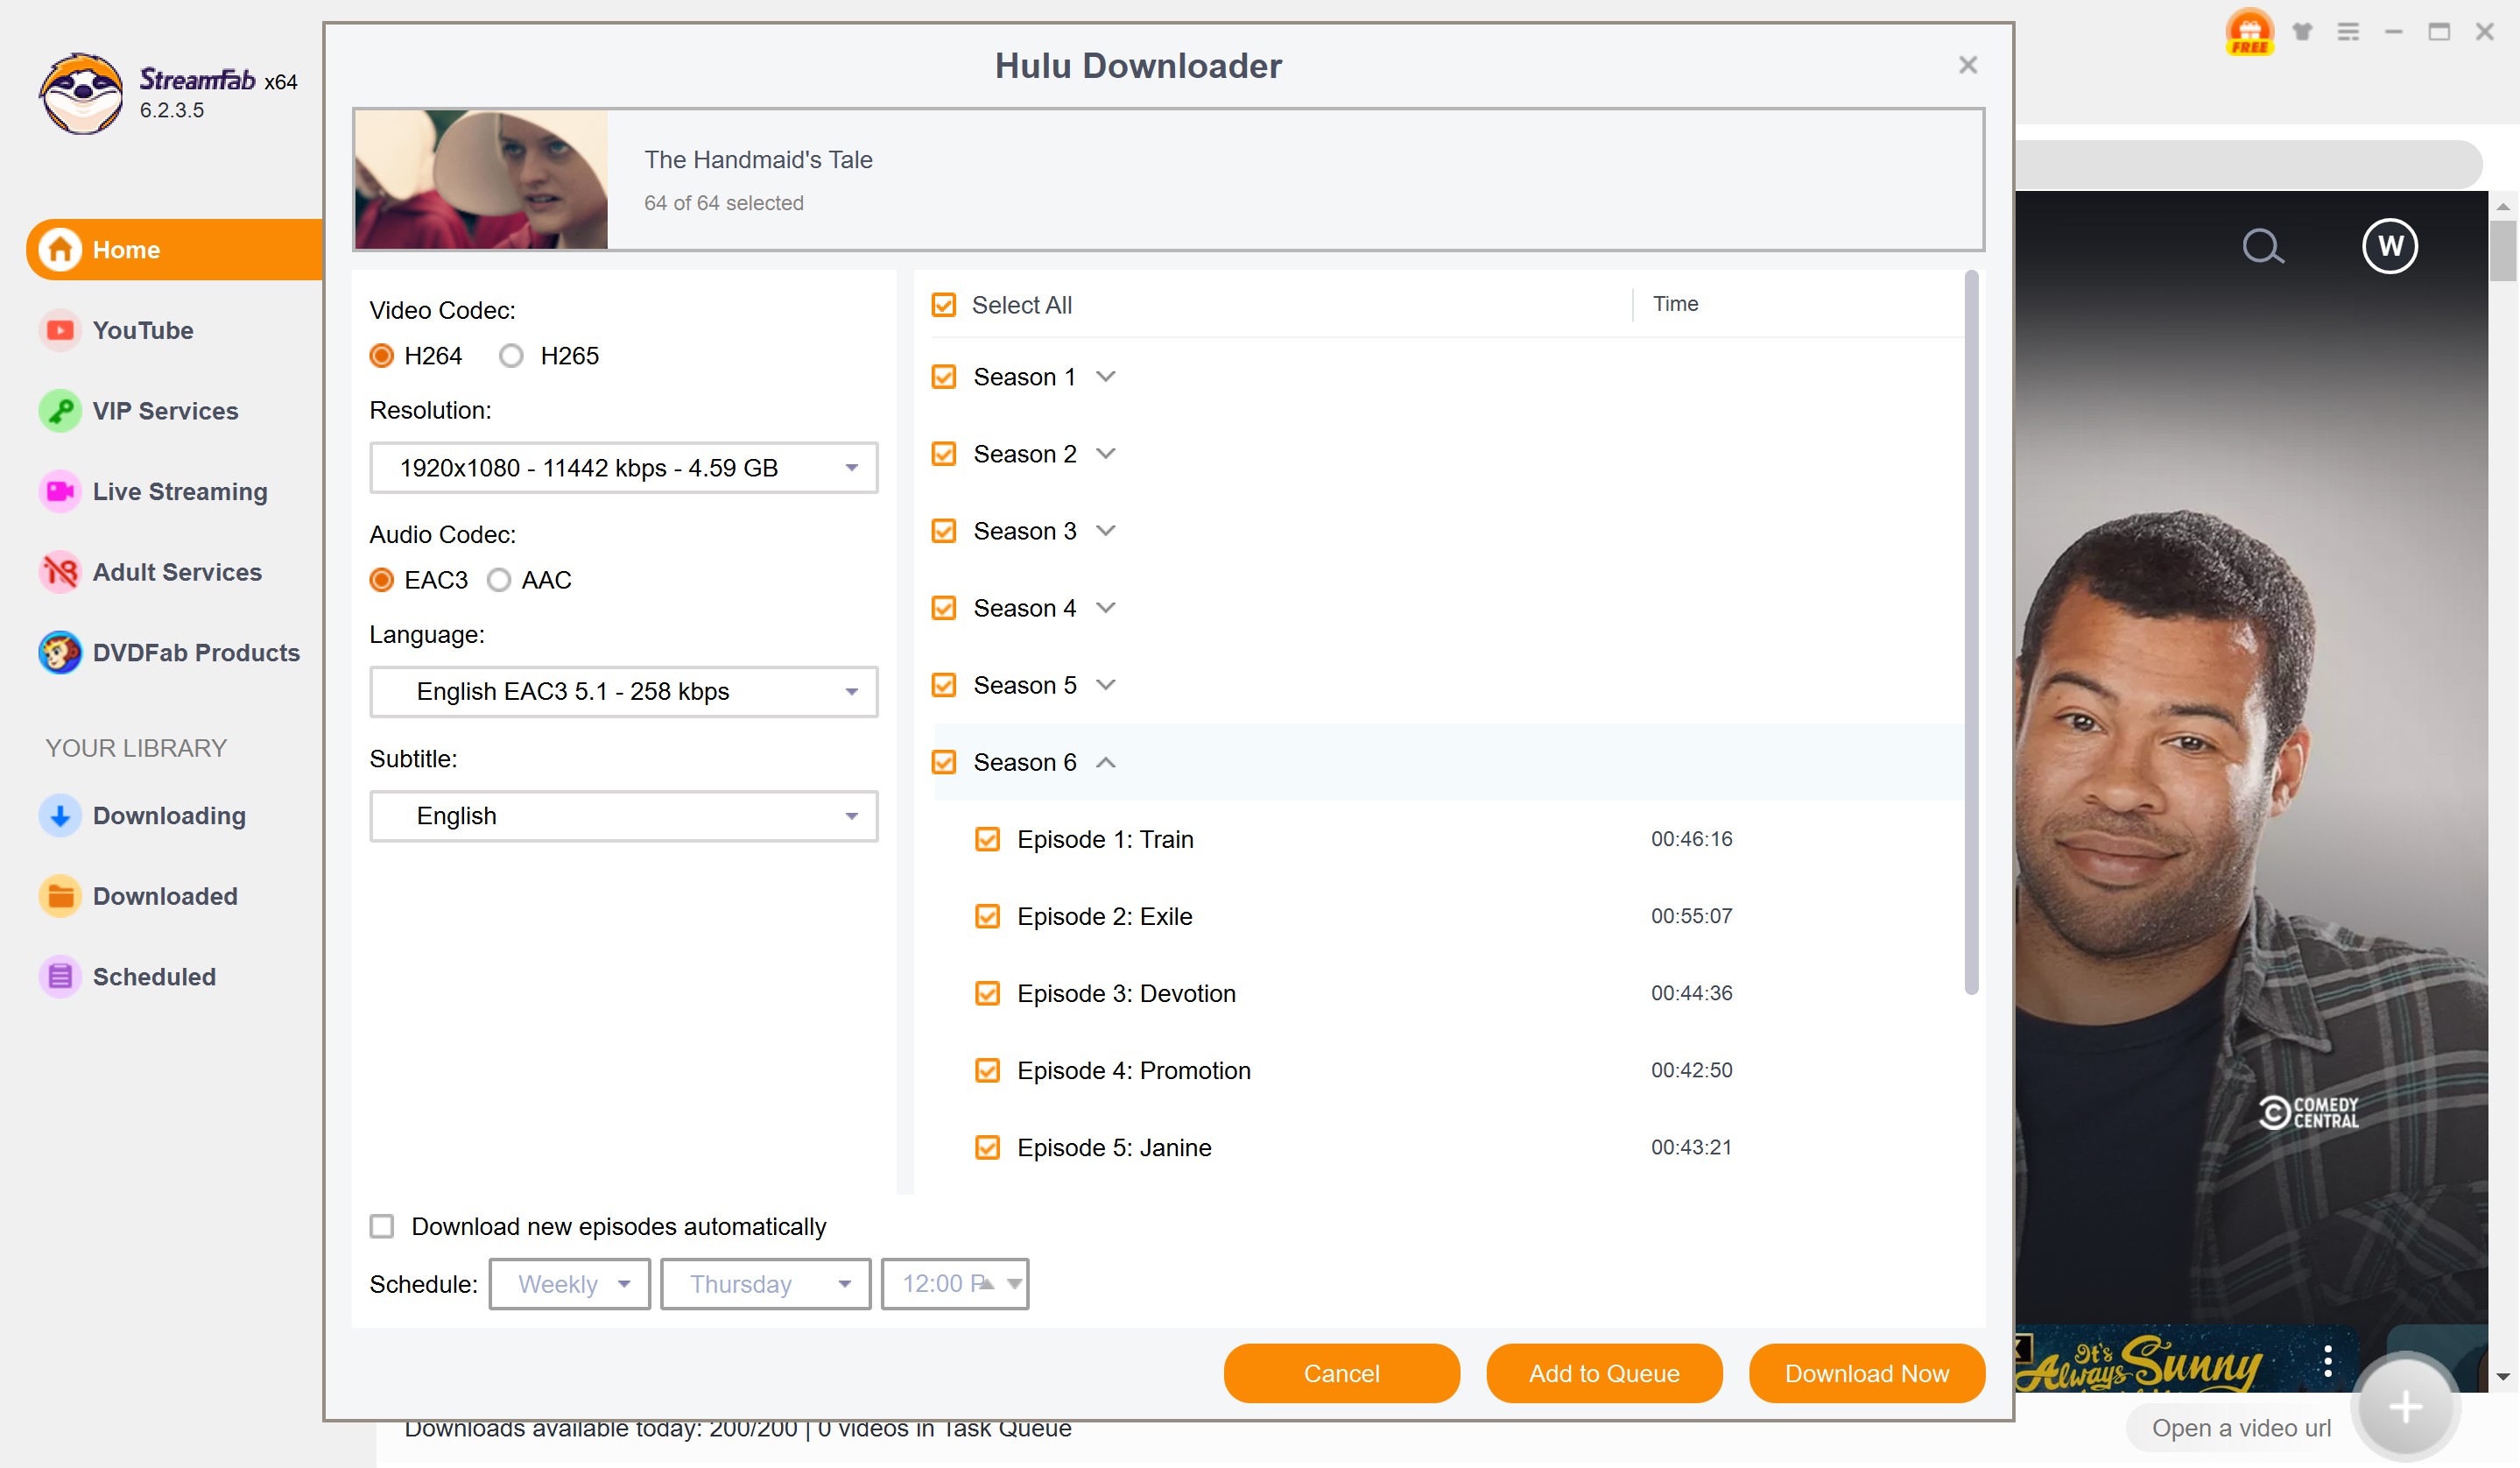This screenshot has height=1468, width=2520.
Task: Open the YouTube section in sidebar
Action: tap(143, 330)
